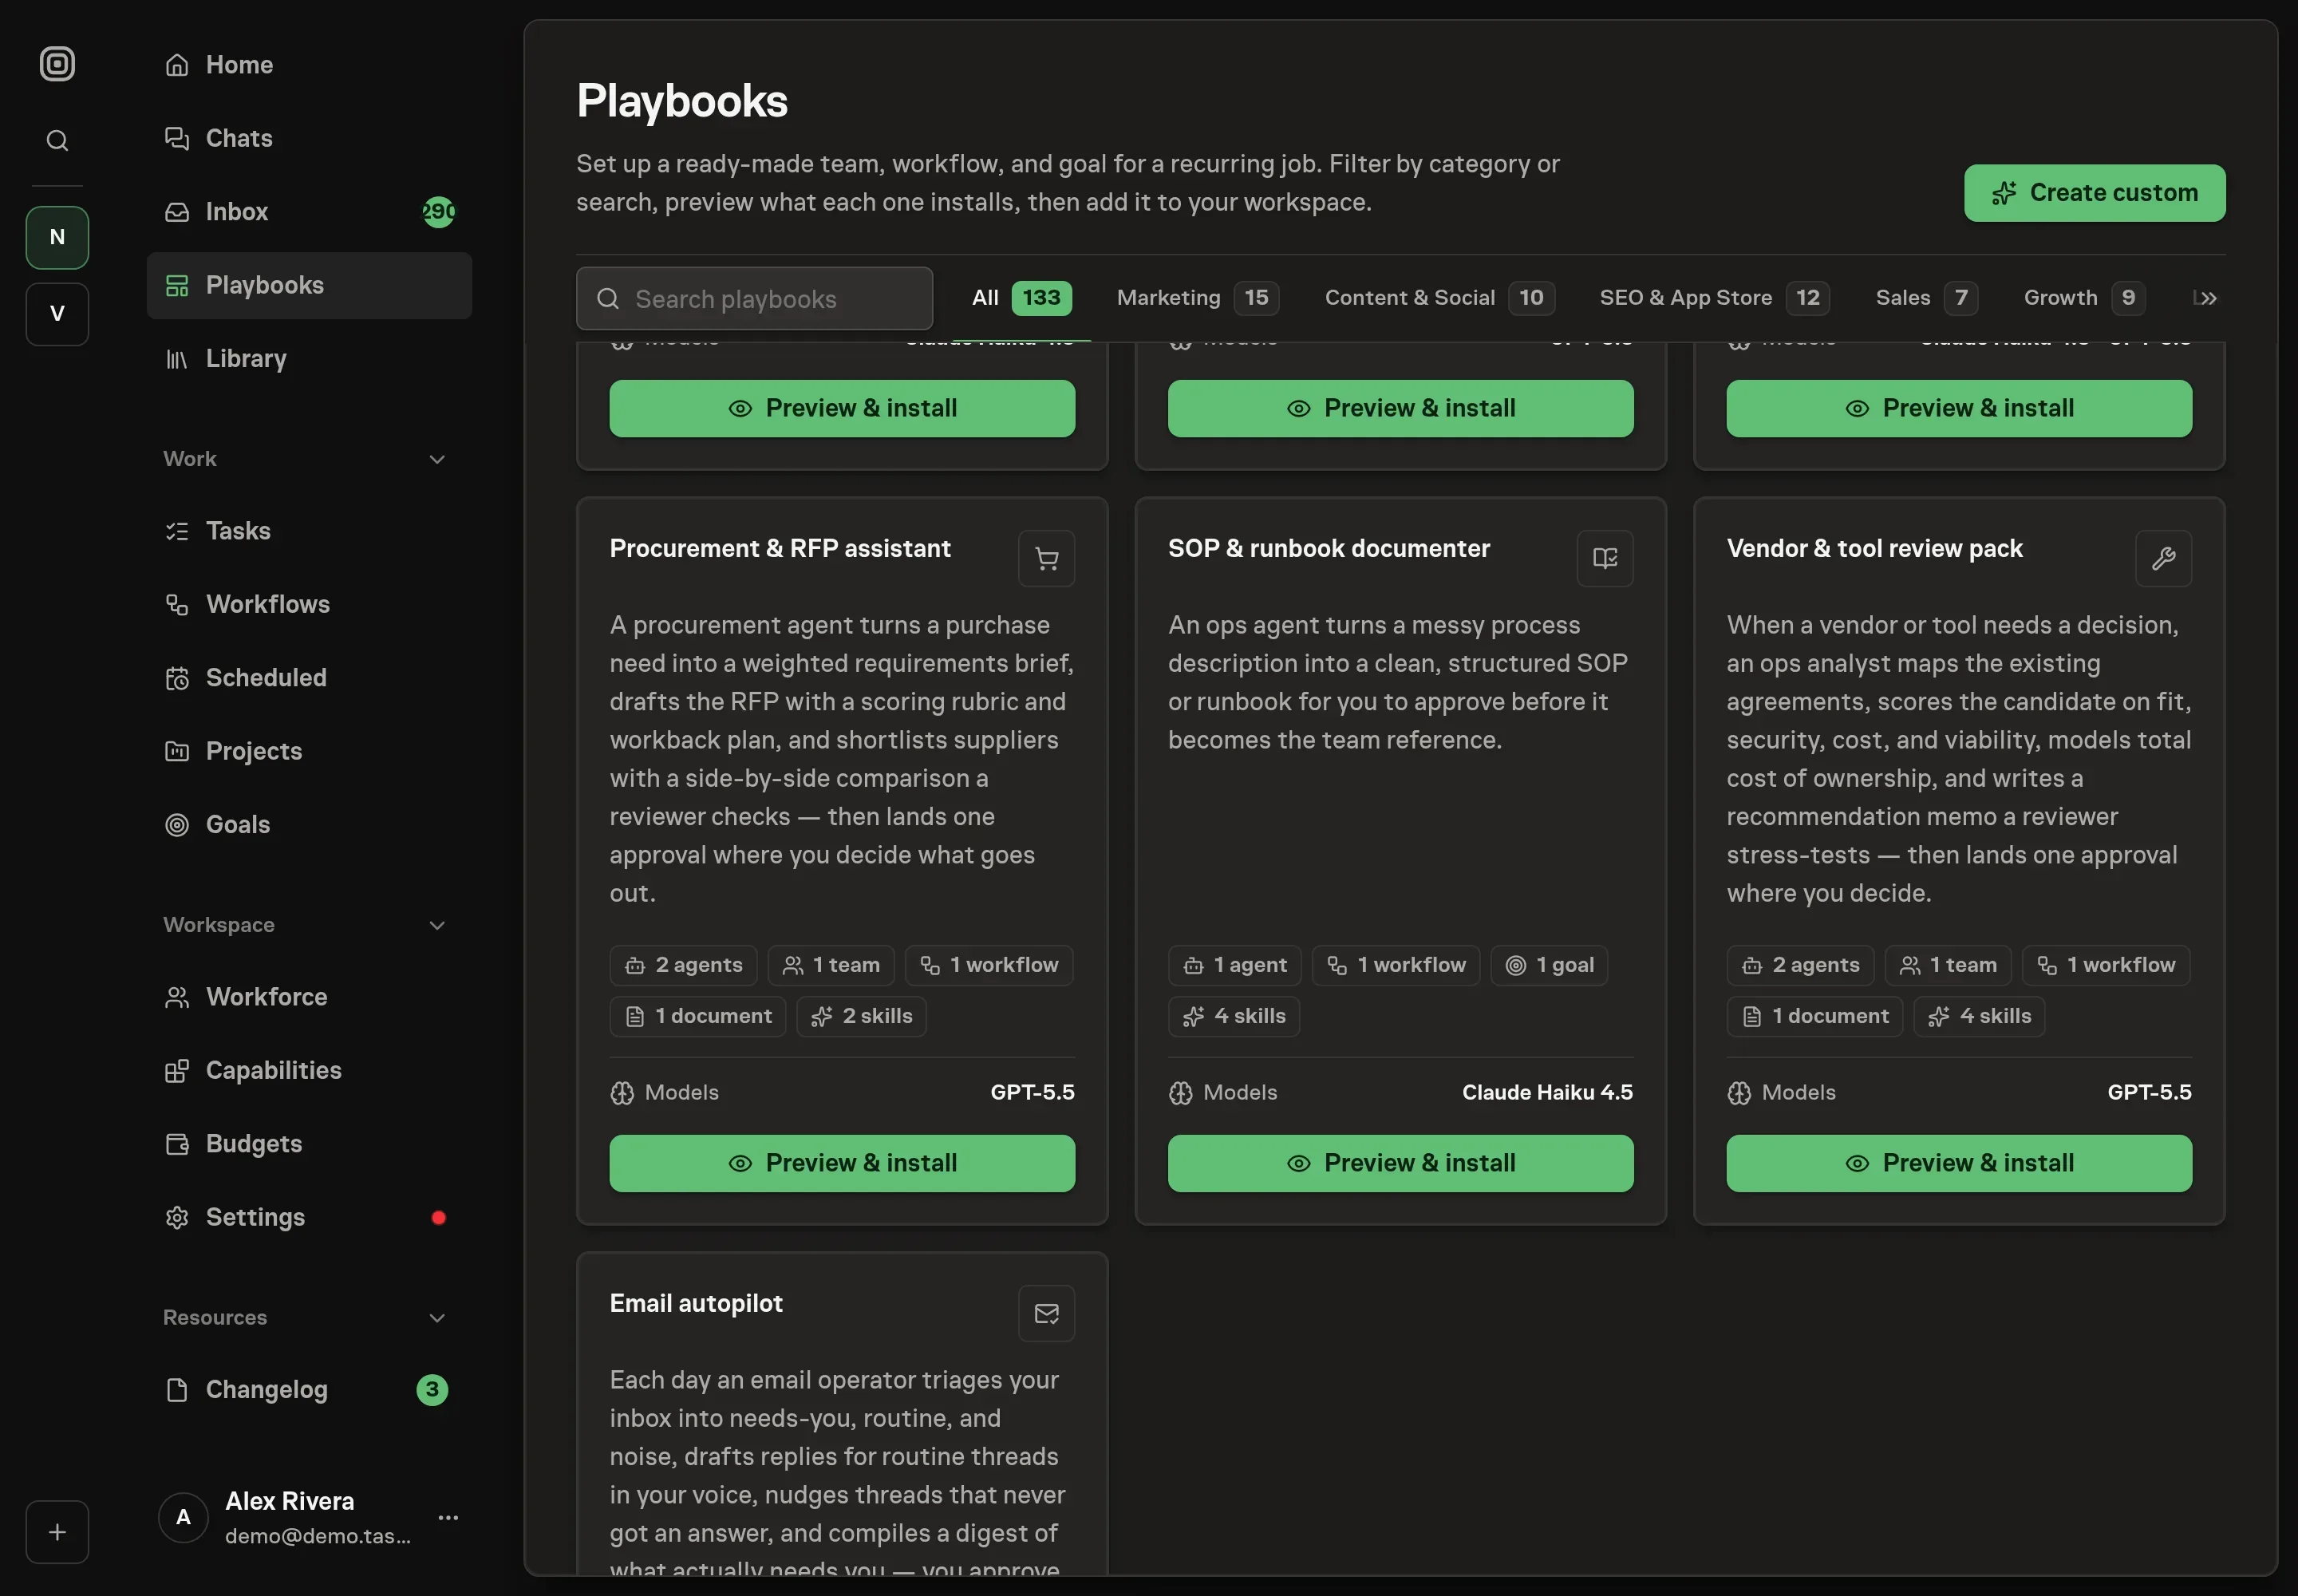This screenshot has height=1596, width=2298.
Task: Open global search magnifier in left rail
Action: click(x=57, y=141)
